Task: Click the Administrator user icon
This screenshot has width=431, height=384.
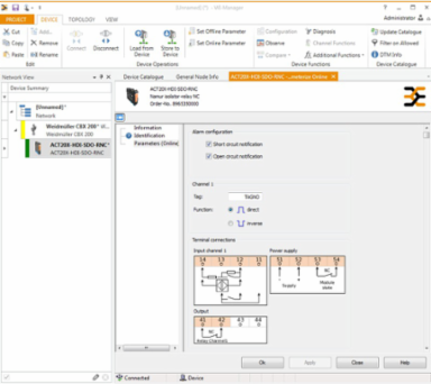Action: click(421, 18)
